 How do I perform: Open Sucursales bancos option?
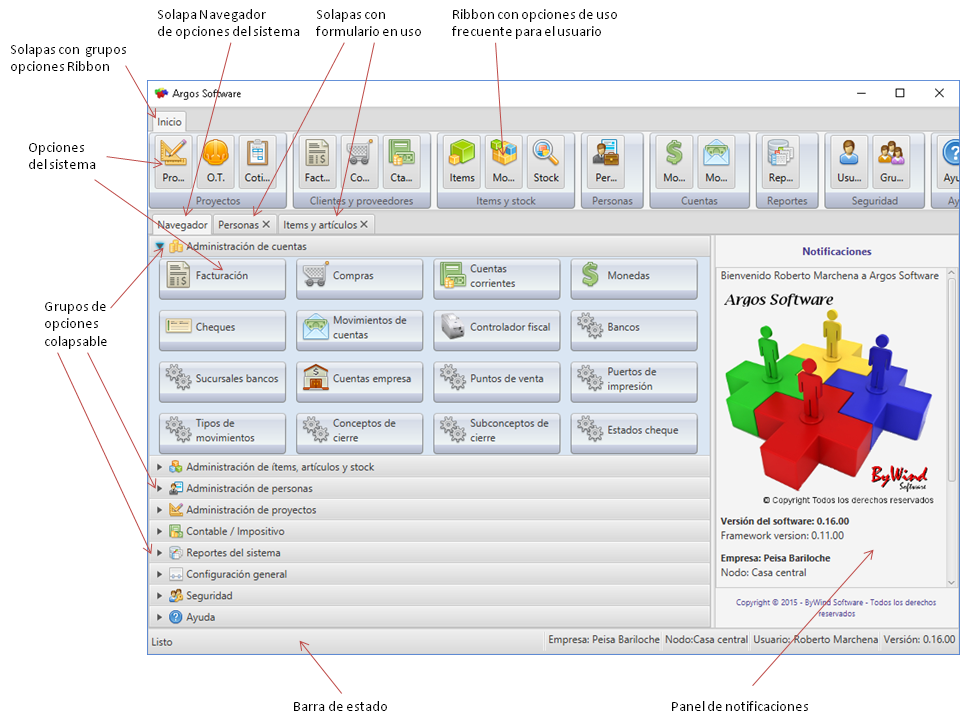point(222,381)
